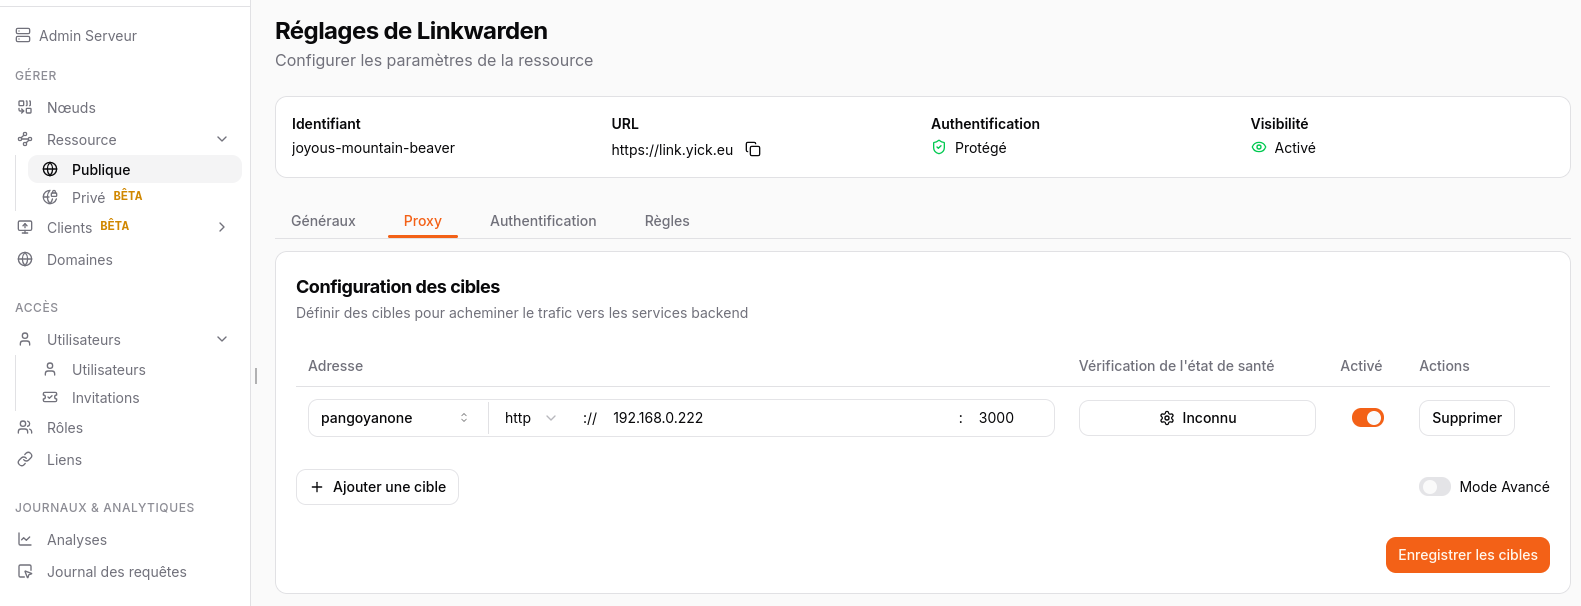Disable the target's Activé toggle
The image size is (1581, 606).
coord(1367,417)
